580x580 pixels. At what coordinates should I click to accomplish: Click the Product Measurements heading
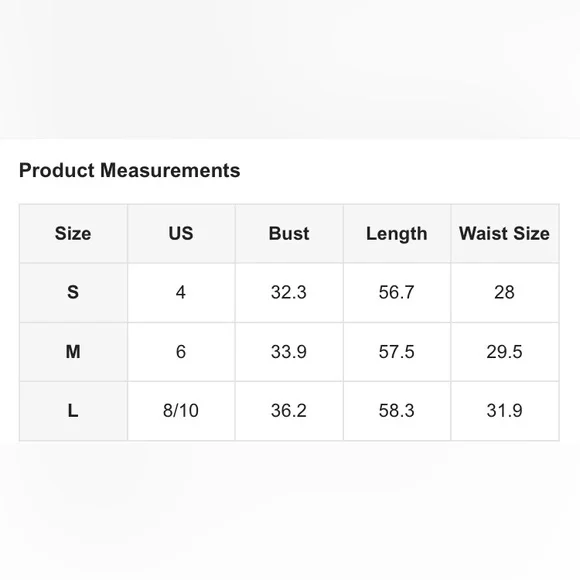129,171
